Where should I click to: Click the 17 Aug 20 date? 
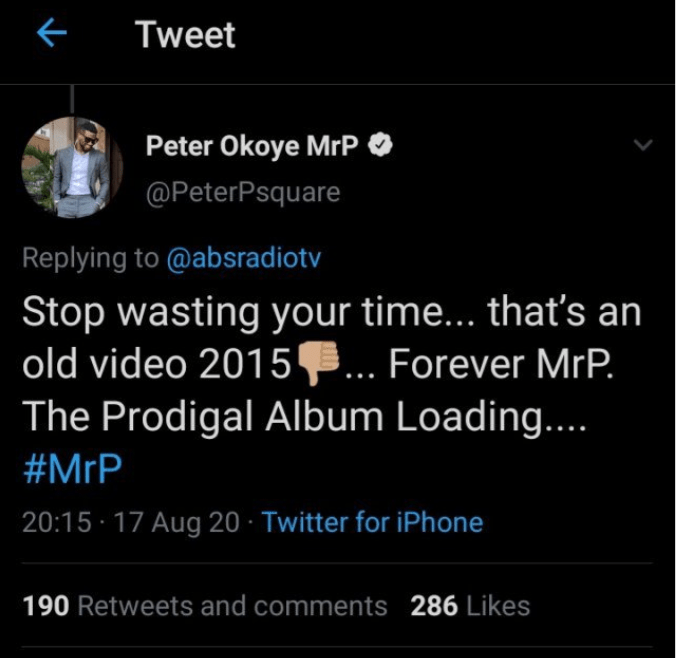[172, 522]
